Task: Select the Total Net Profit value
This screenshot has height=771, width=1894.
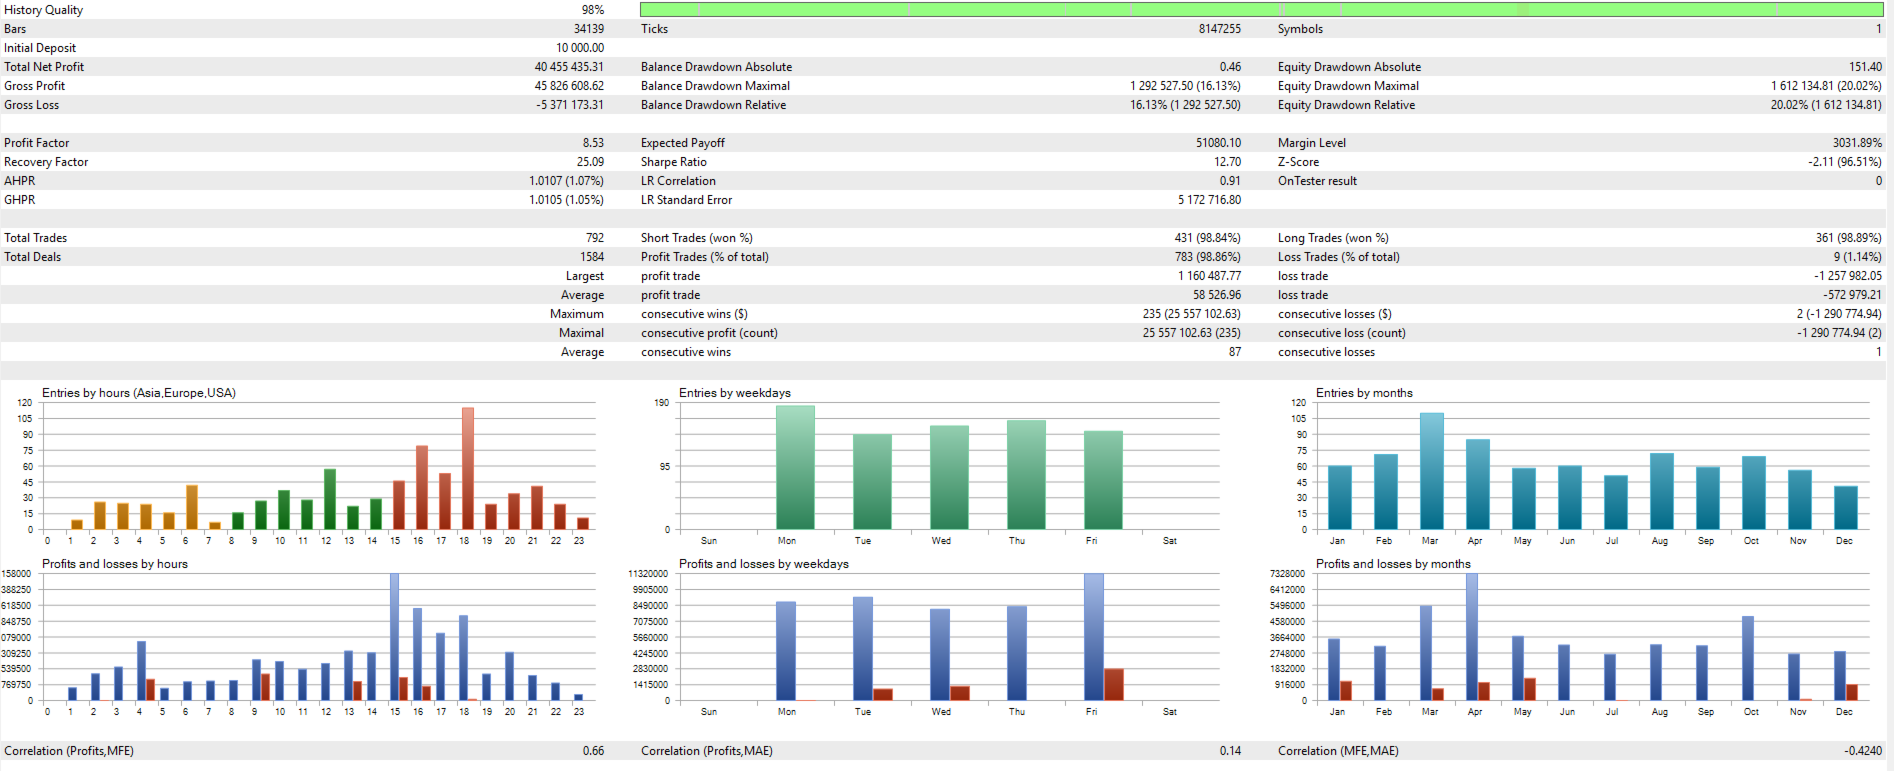Action: point(569,67)
